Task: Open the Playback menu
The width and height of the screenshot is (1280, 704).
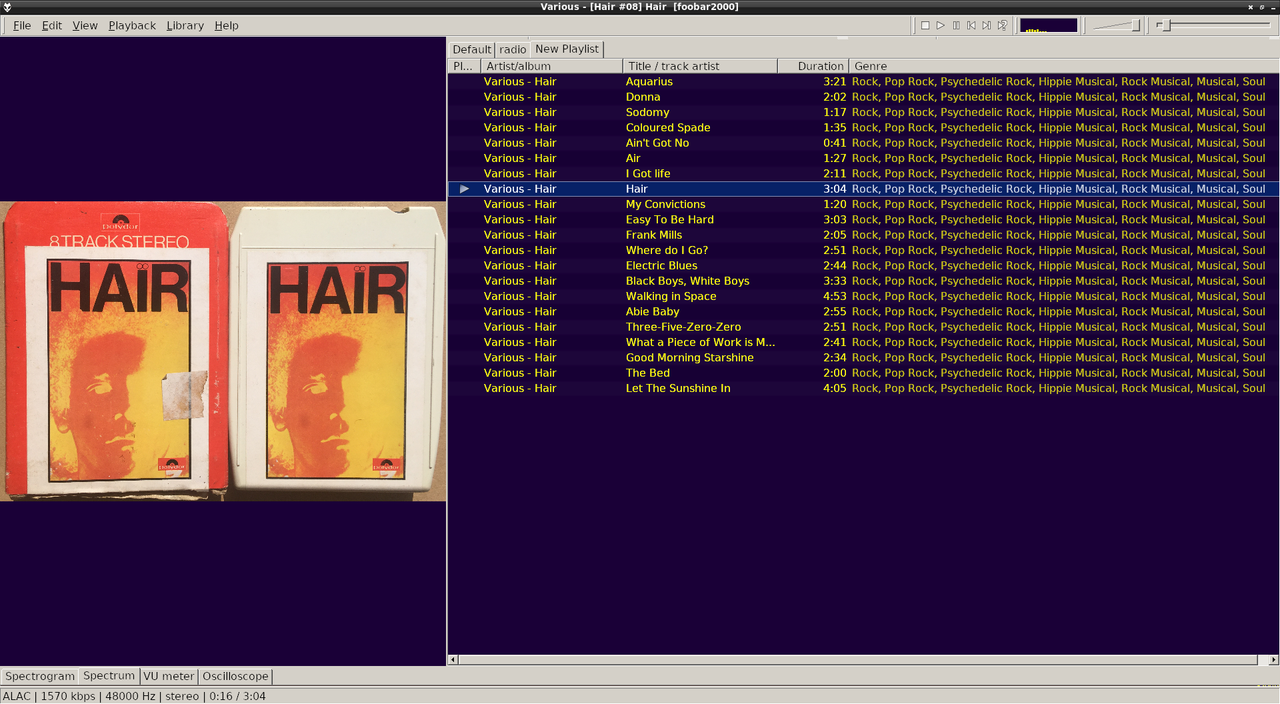Action: pos(132,26)
